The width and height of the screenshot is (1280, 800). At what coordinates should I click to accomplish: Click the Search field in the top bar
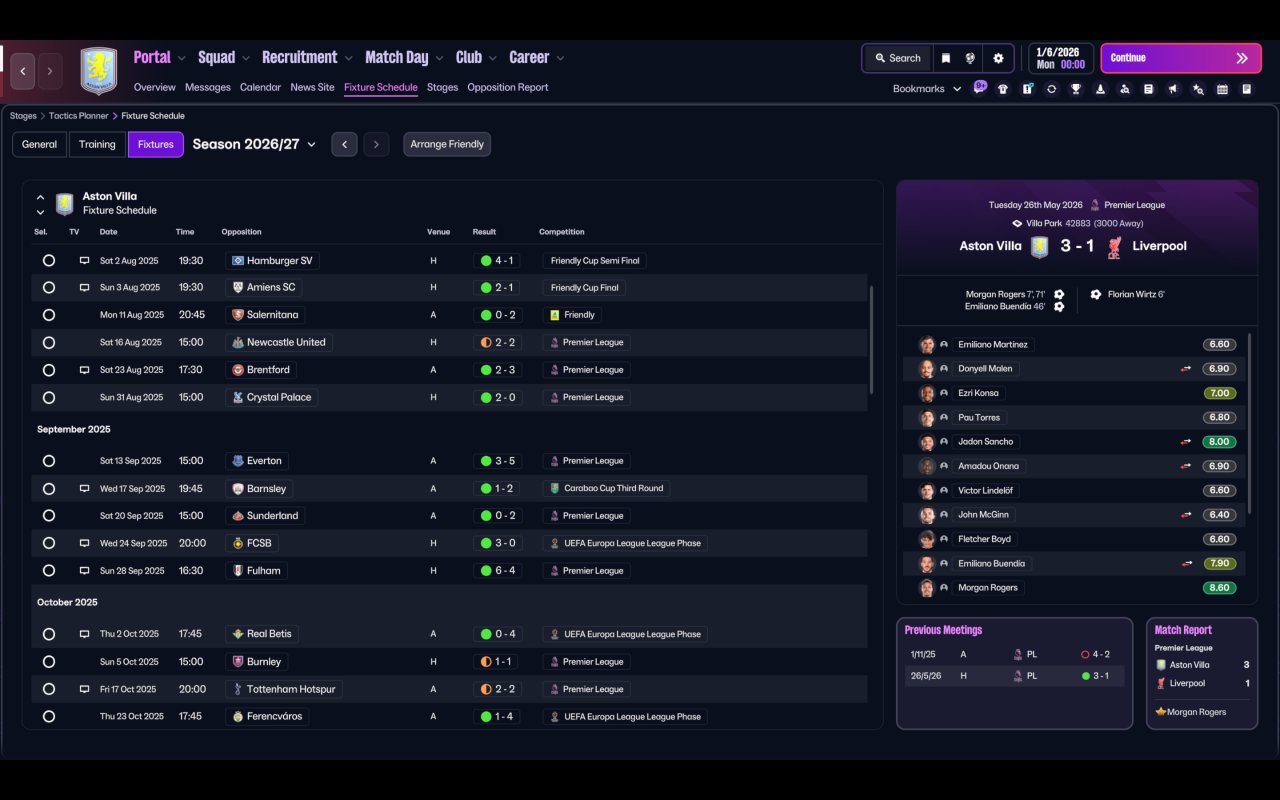(x=897, y=58)
